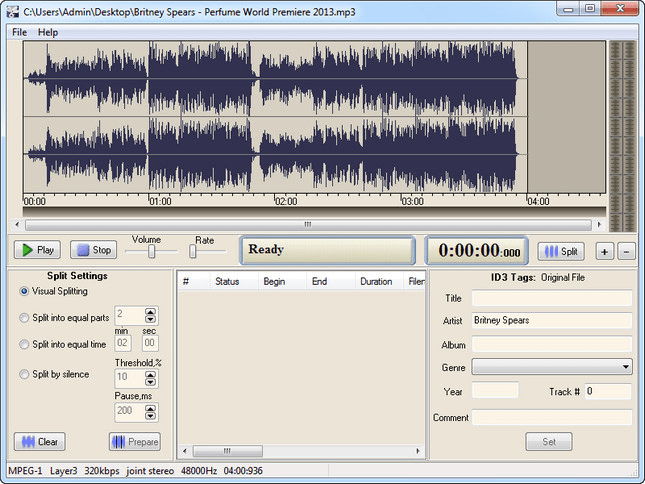Image resolution: width=645 pixels, height=484 pixels.
Task: Choose Split into equal parts option
Action: coord(24,318)
